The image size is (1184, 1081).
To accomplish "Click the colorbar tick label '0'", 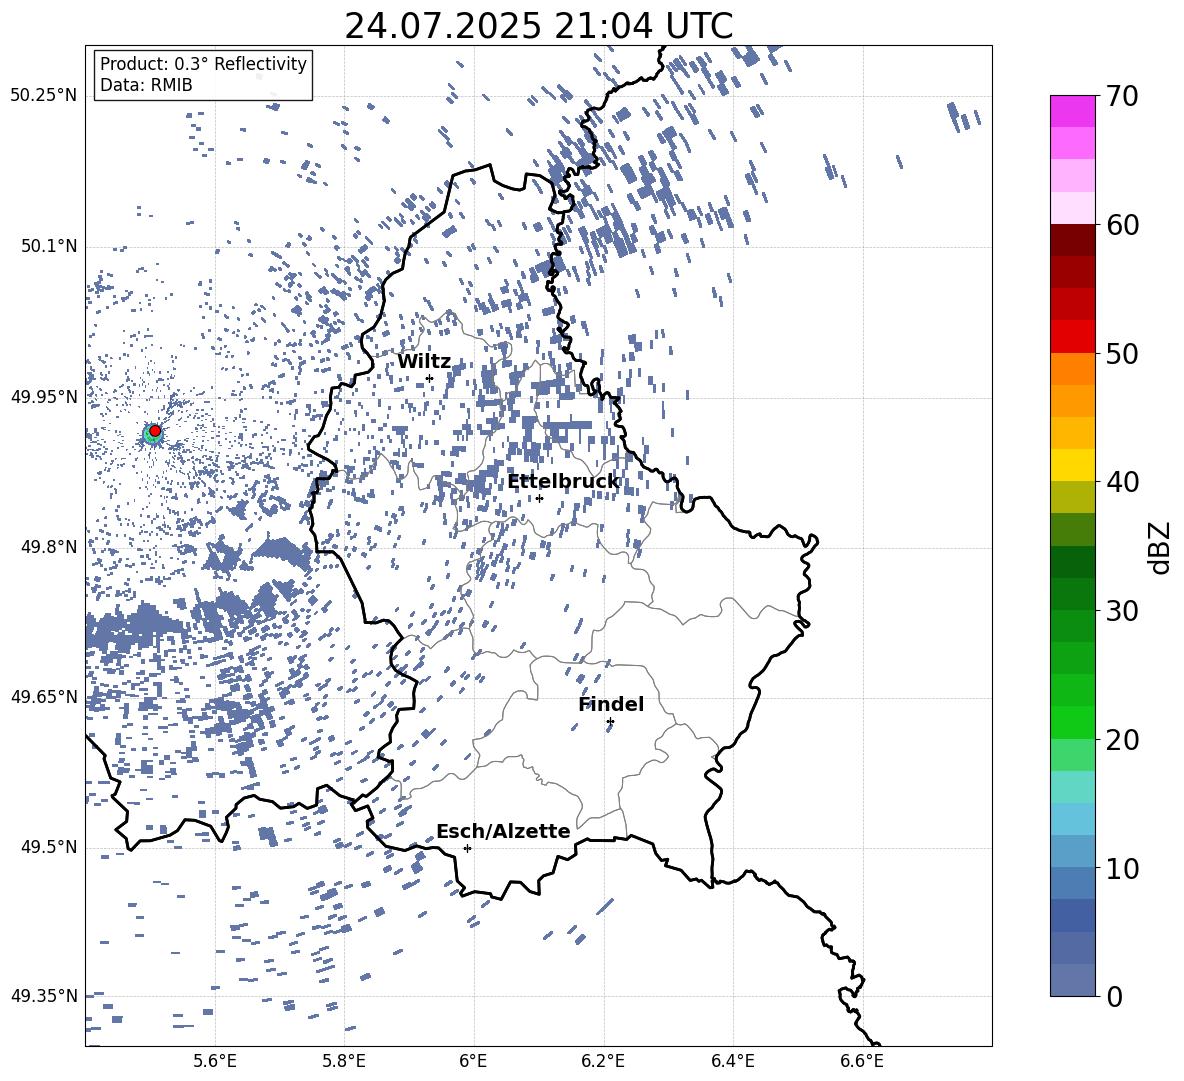I will tap(1114, 996).
